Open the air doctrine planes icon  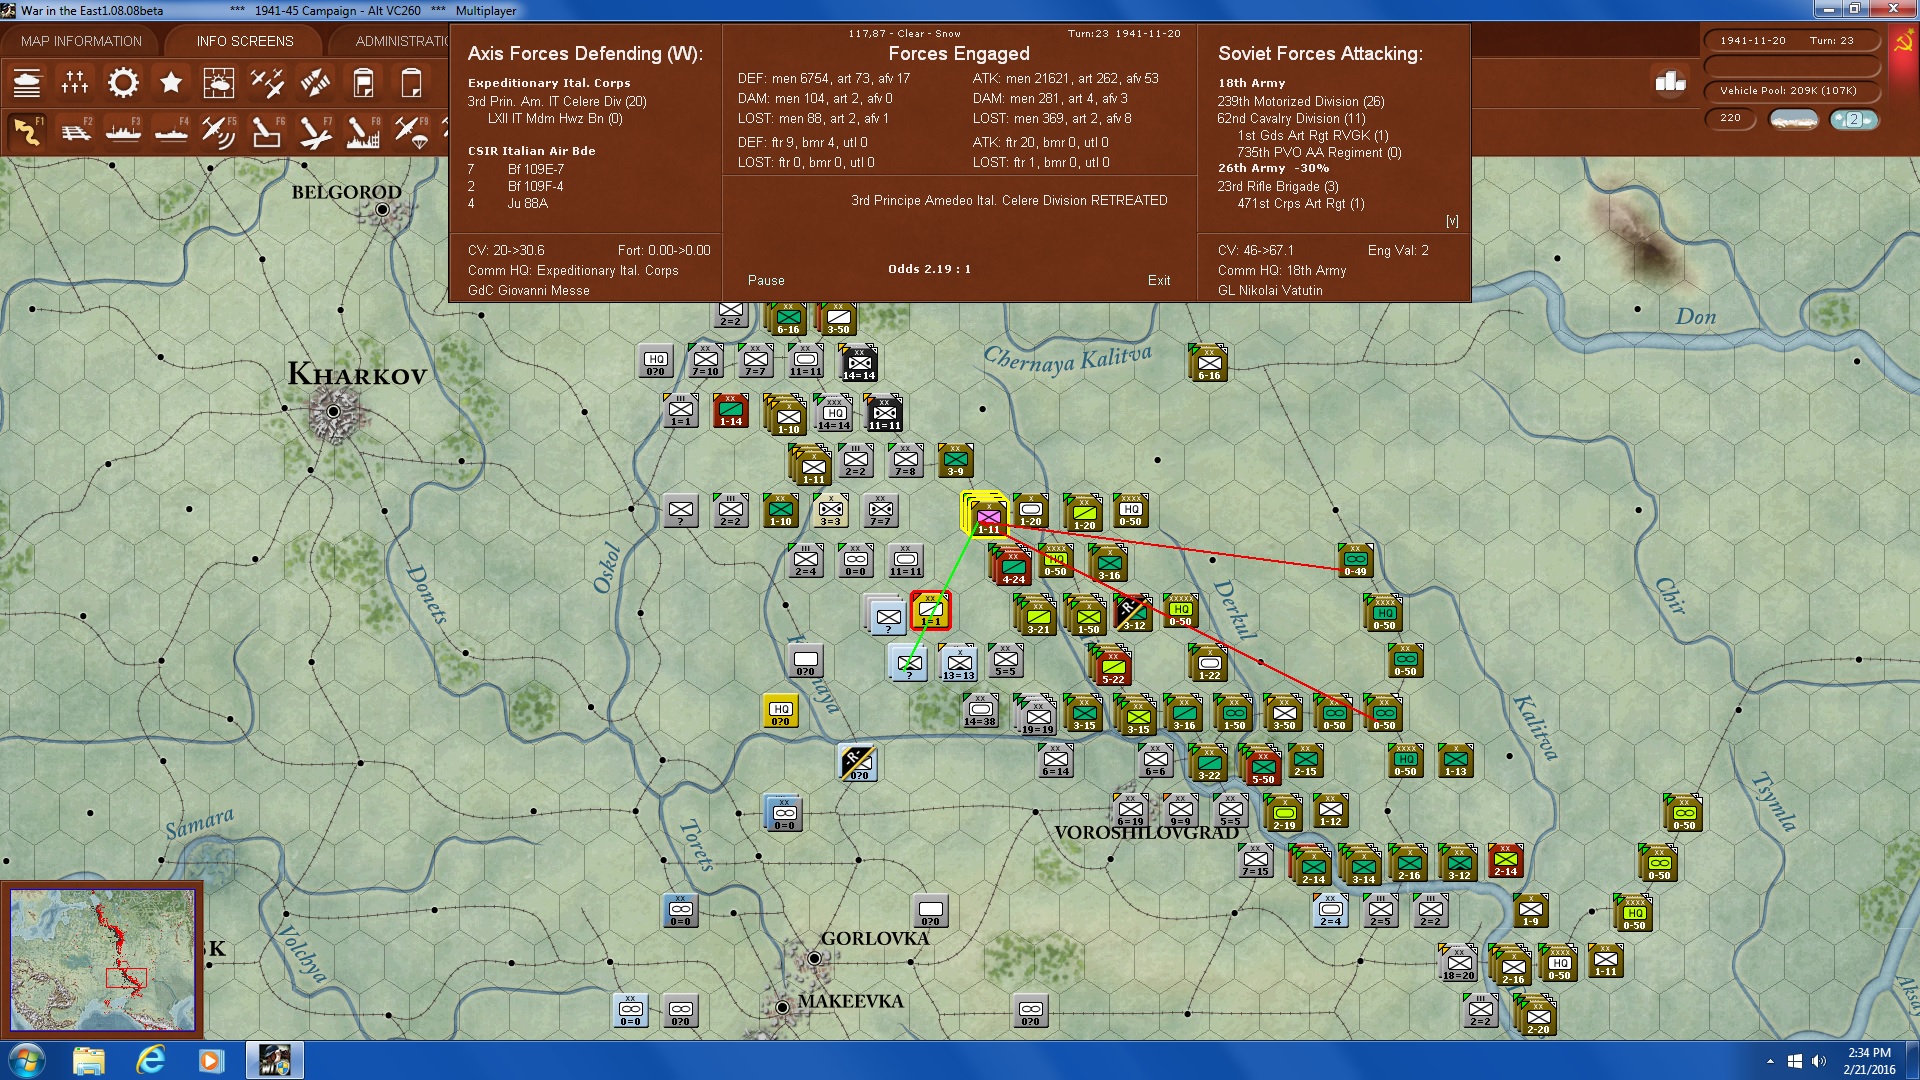(x=267, y=83)
